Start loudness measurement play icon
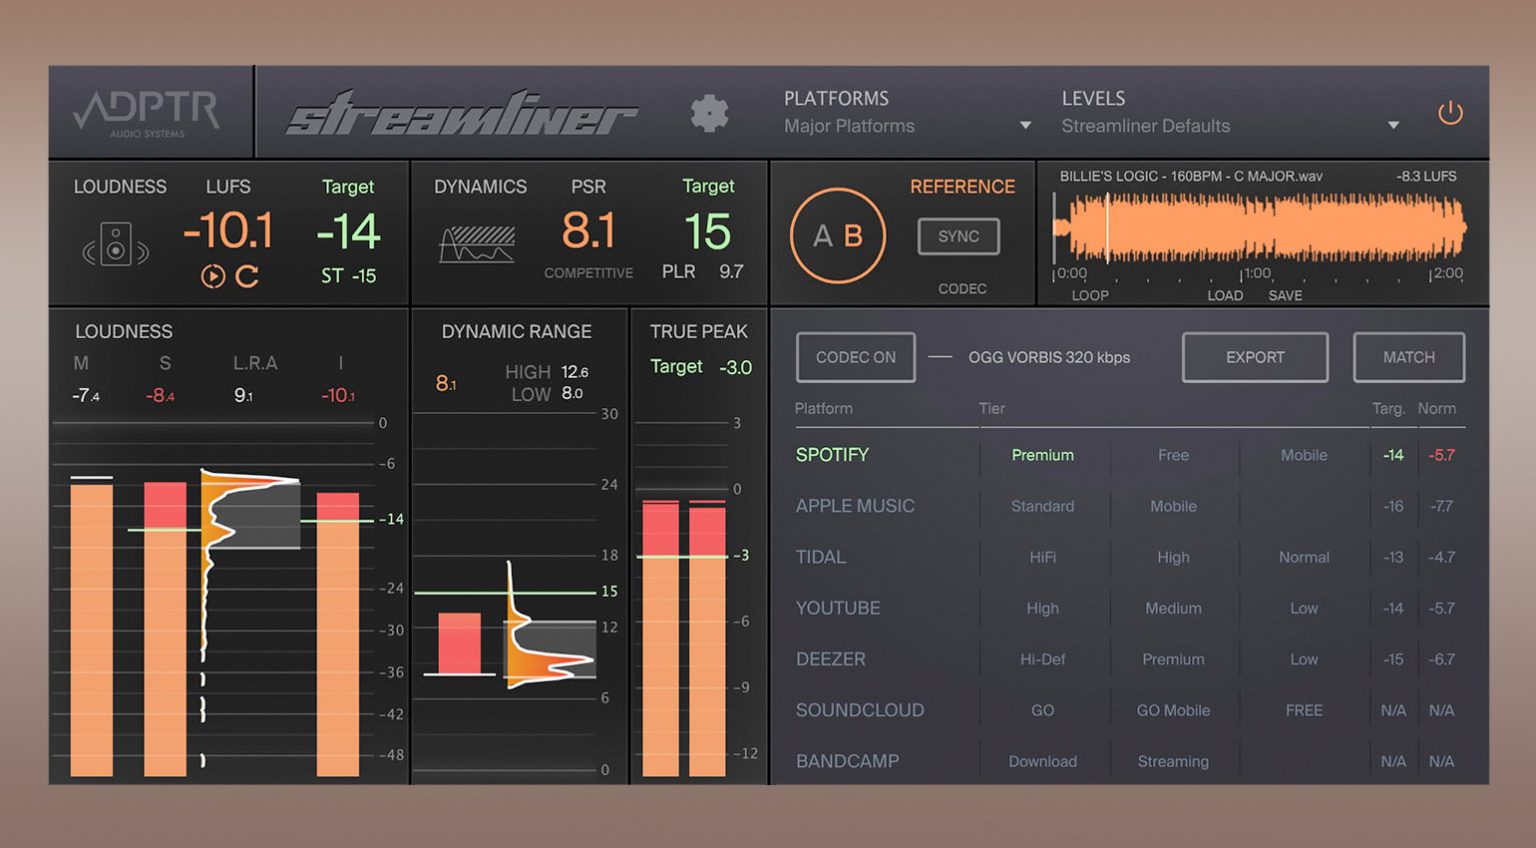The image size is (1536, 848). [213, 276]
